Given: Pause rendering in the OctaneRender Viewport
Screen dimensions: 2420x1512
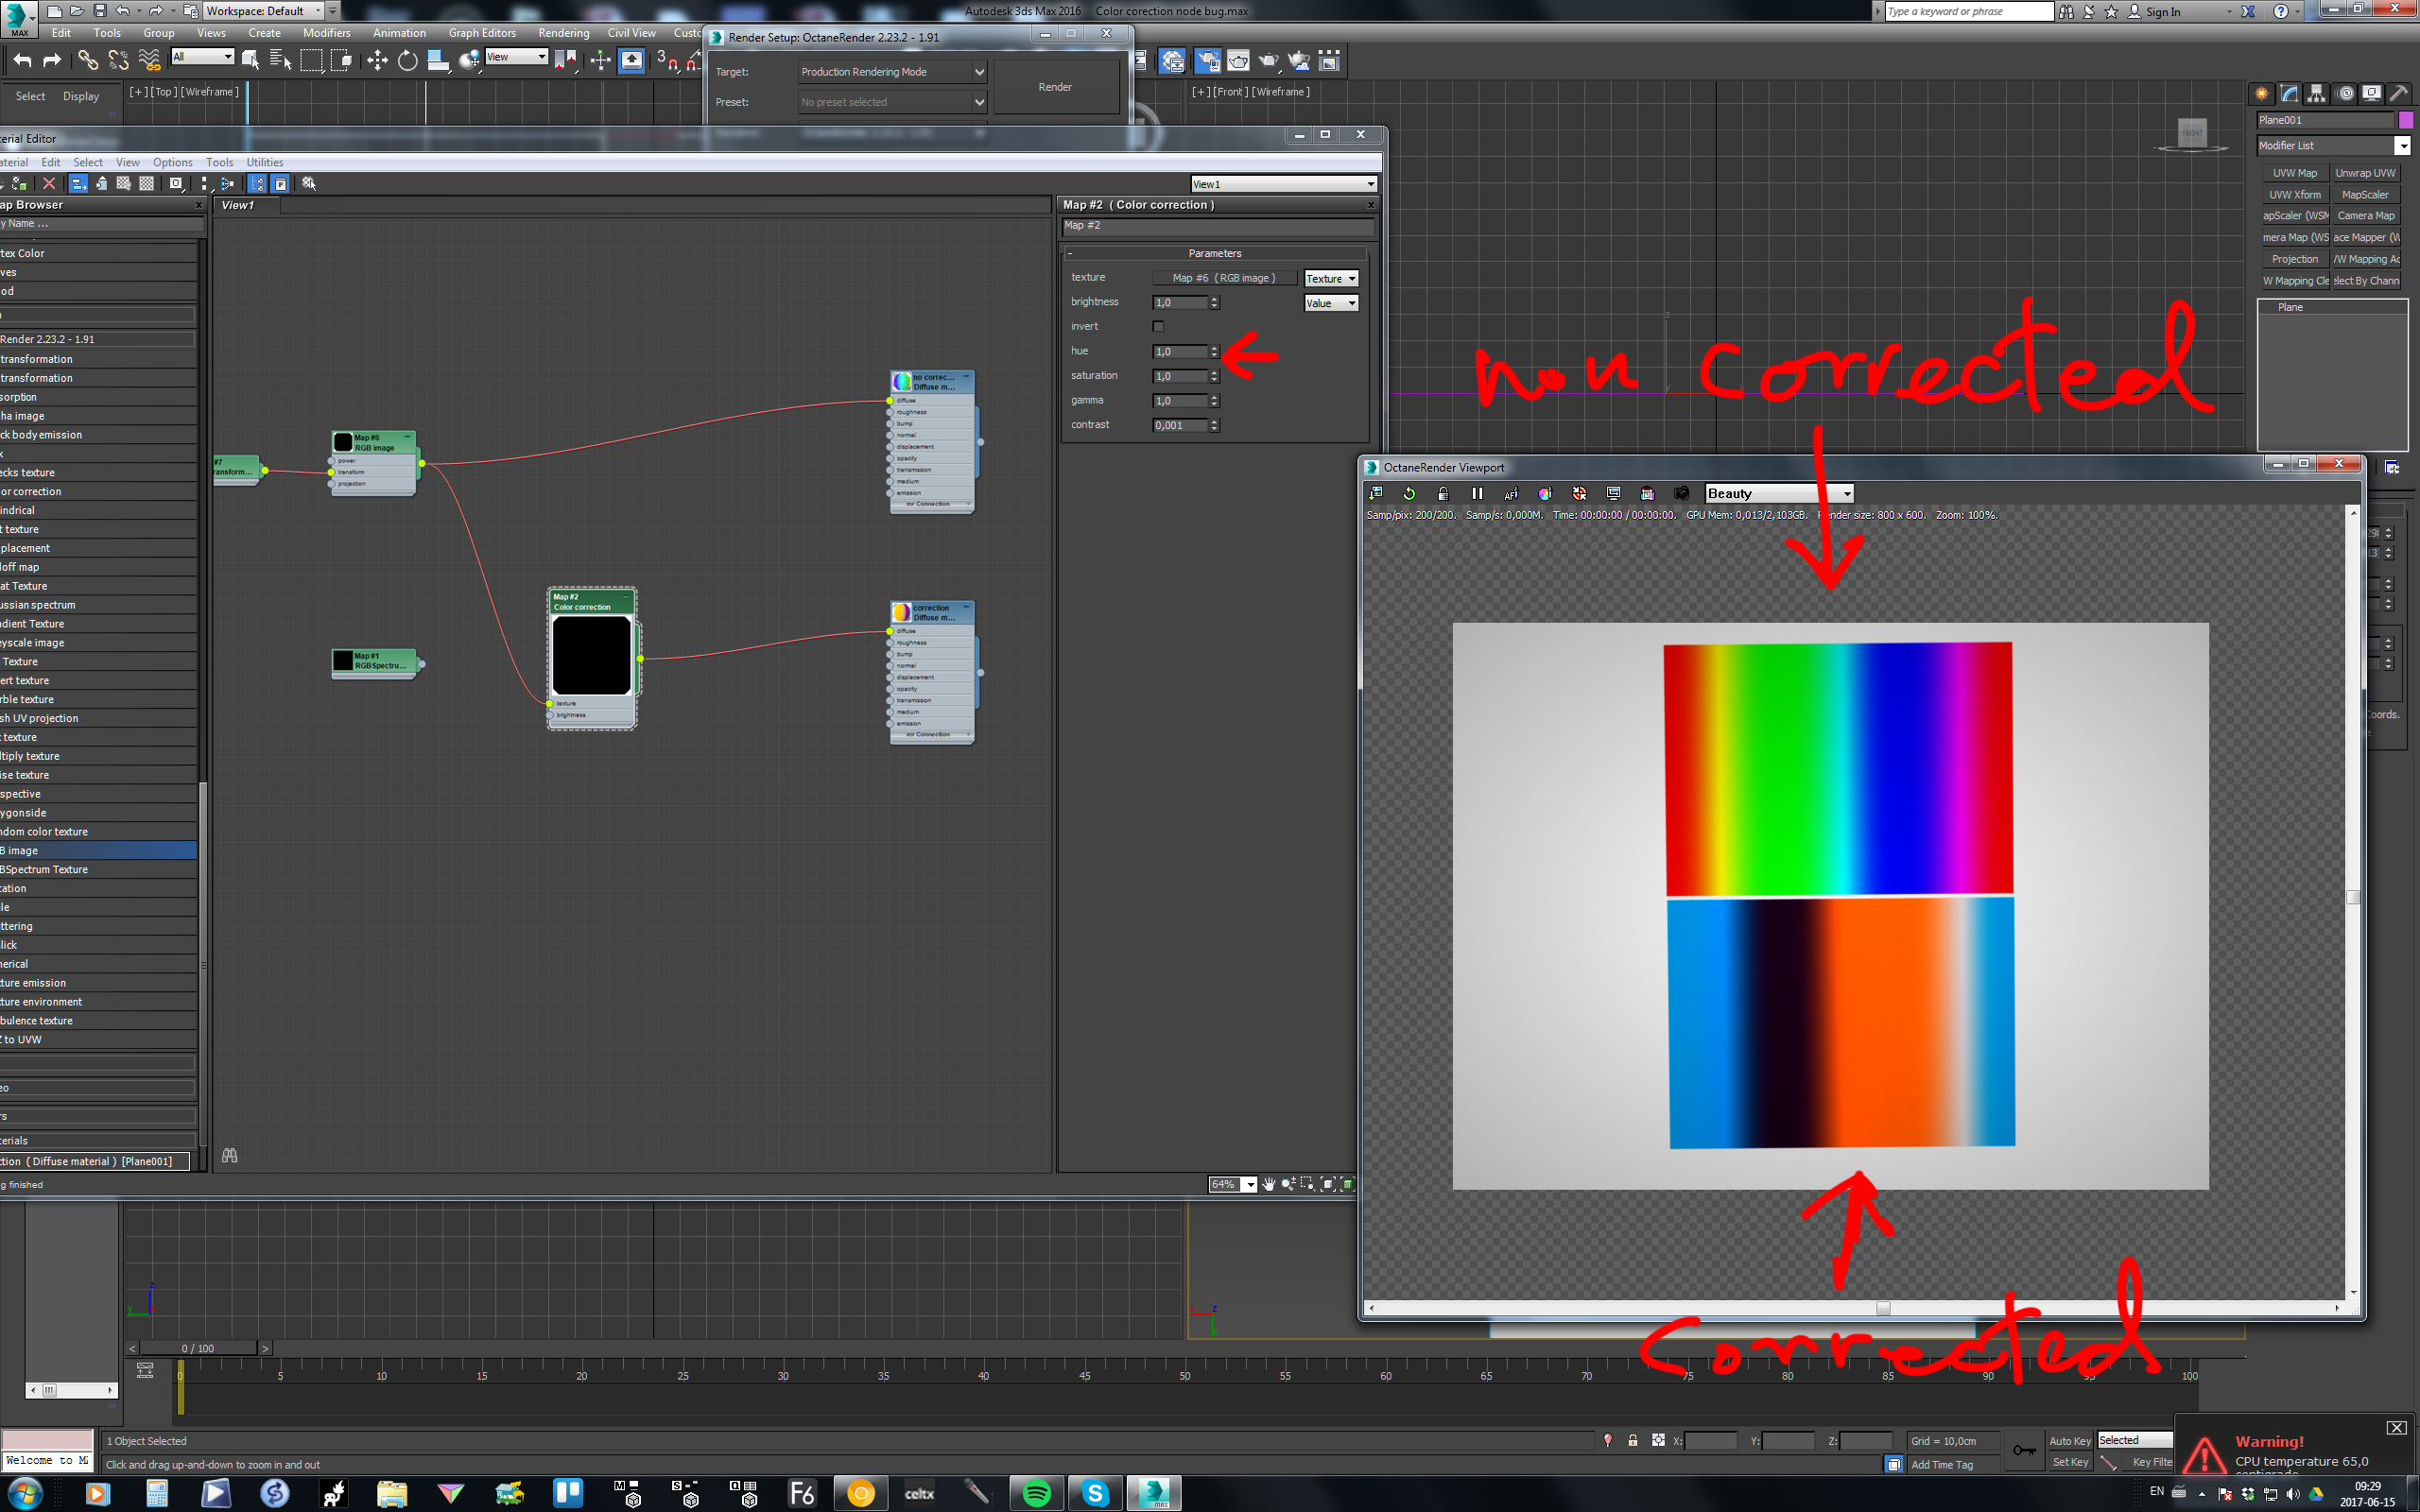Looking at the screenshot, I should (x=1477, y=493).
